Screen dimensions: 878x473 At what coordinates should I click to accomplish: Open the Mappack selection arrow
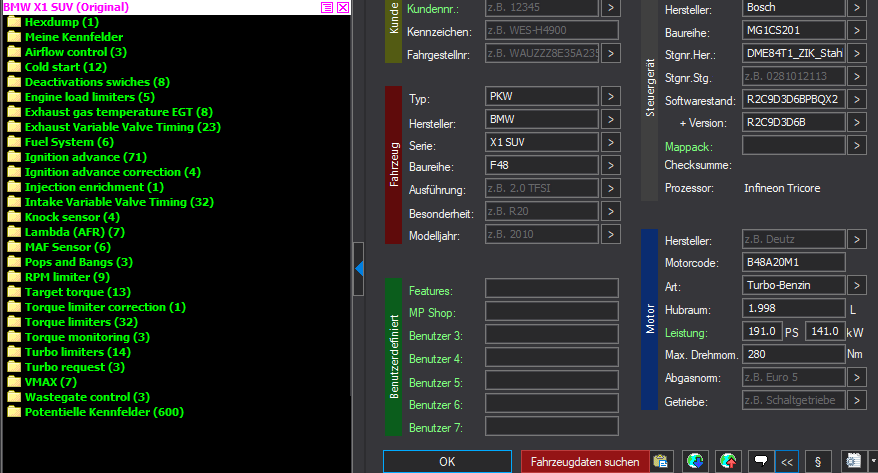click(x=857, y=146)
